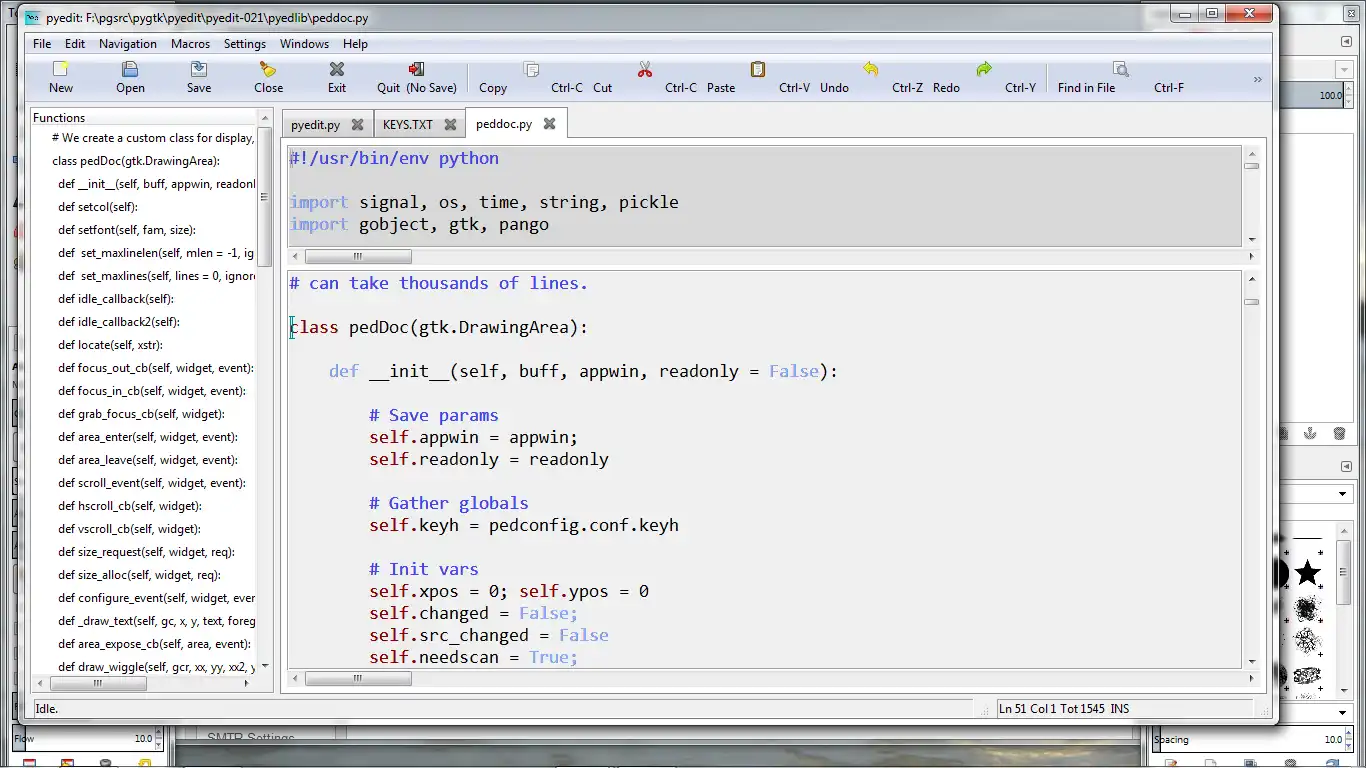The width and height of the screenshot is (1366, 768).
Task: Click the lower editor pane's scroll-up arrow
Action: (1251, 279)
